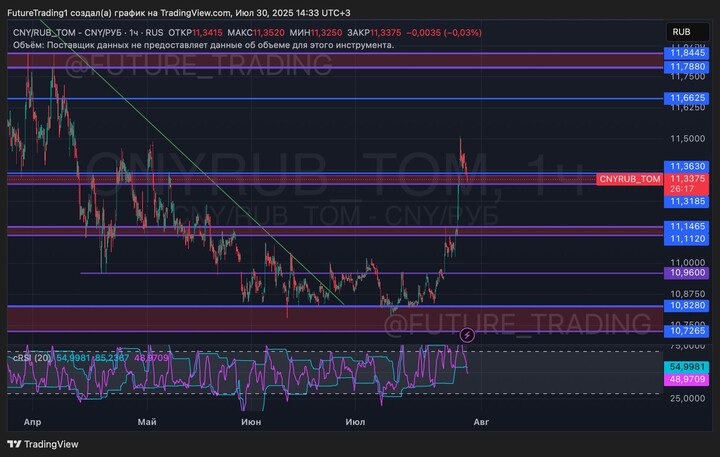Select the 10,7265 price level label
This screenshot has height=457, width=720.
point(686,331)
